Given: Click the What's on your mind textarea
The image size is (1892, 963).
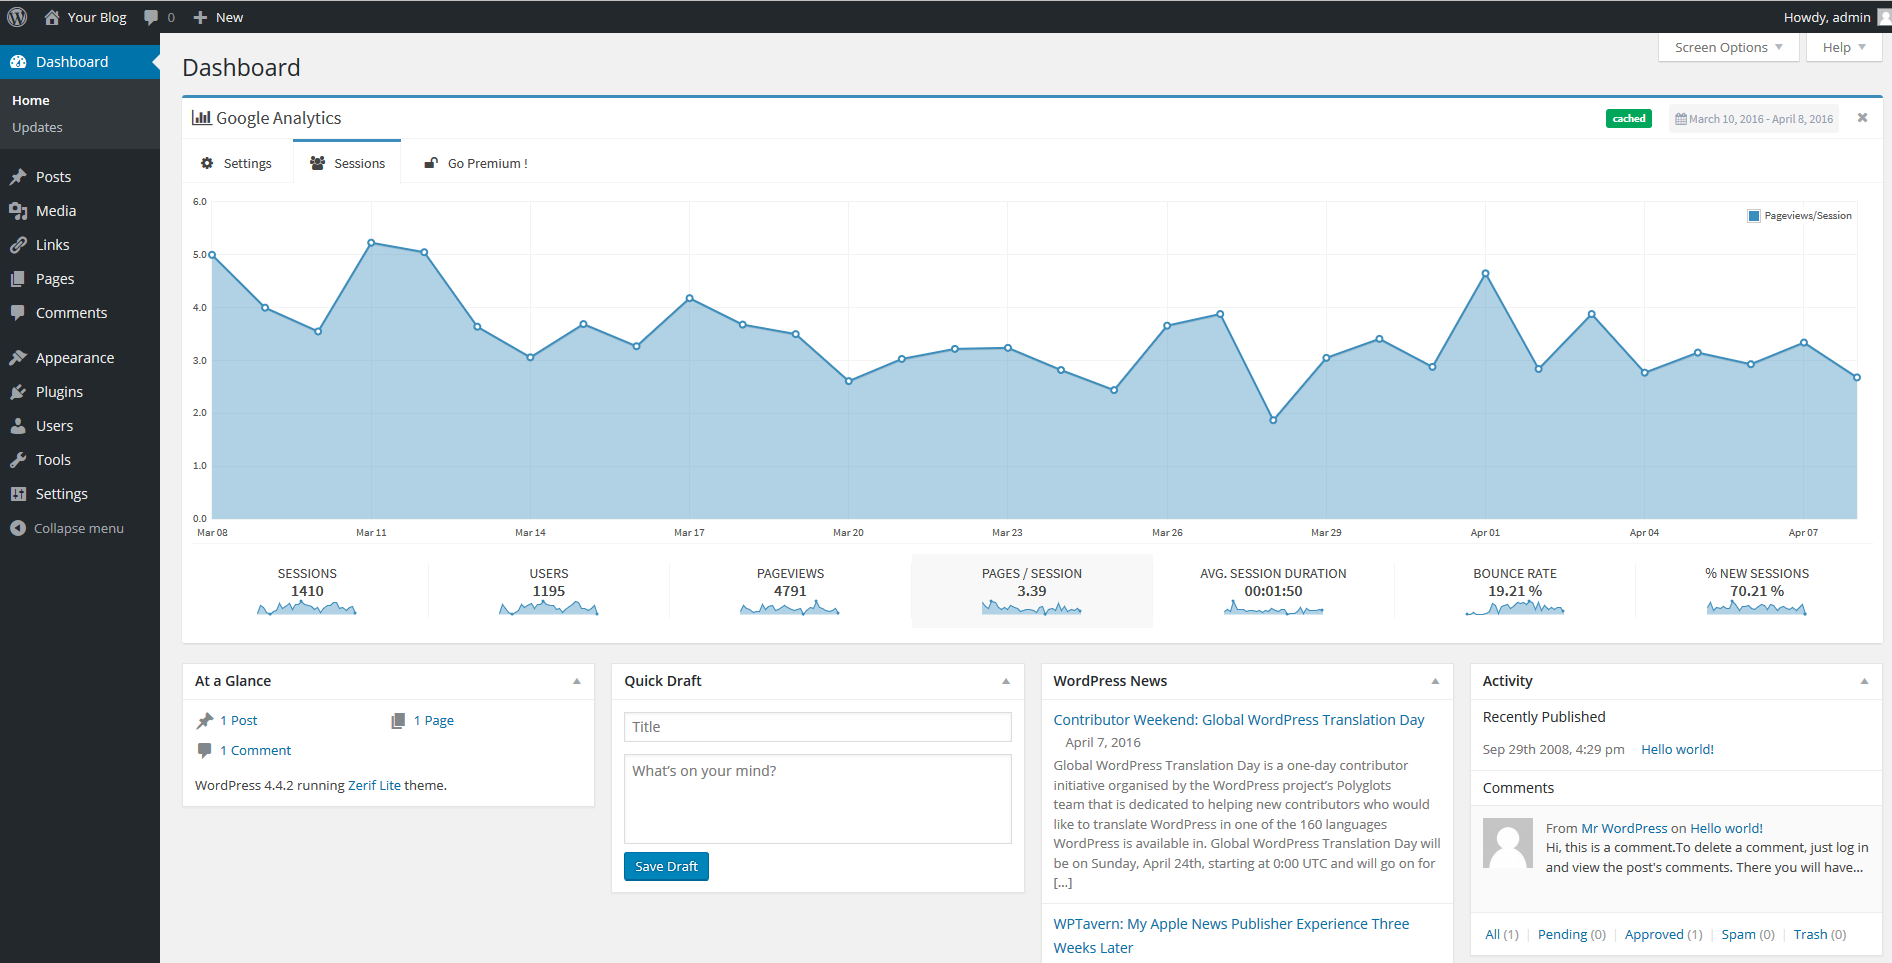Looking at the screenshot, I should pyautogui.click(x=818, y=799).
